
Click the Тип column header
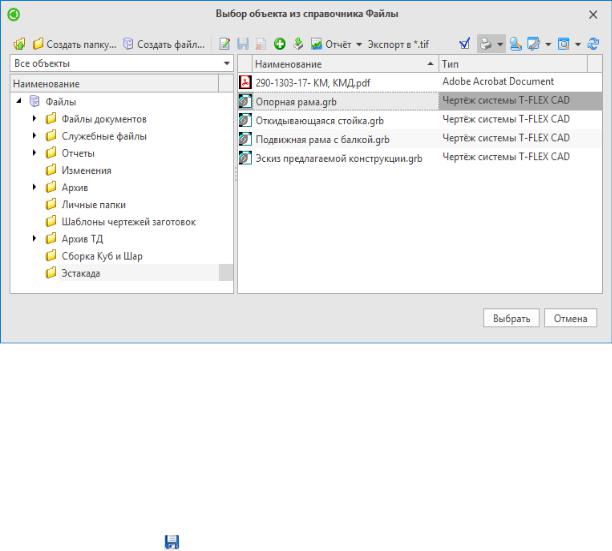coord(513,64)
